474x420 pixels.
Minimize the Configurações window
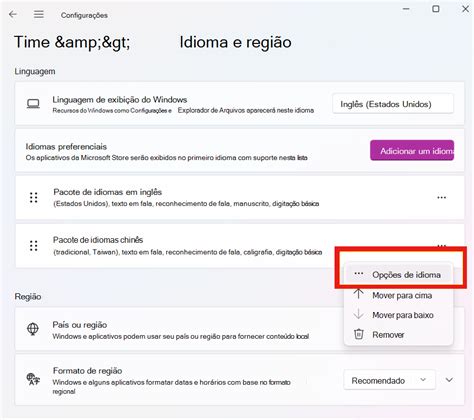[406, 9]
